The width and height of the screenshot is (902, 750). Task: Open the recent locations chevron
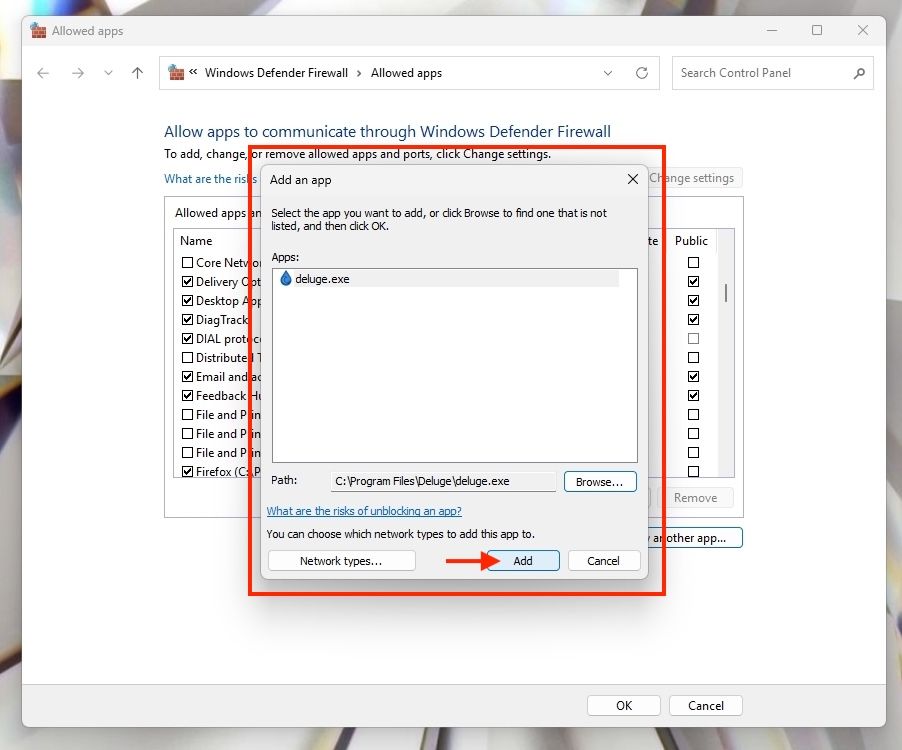pyautogui.click(x=109, y=73)
